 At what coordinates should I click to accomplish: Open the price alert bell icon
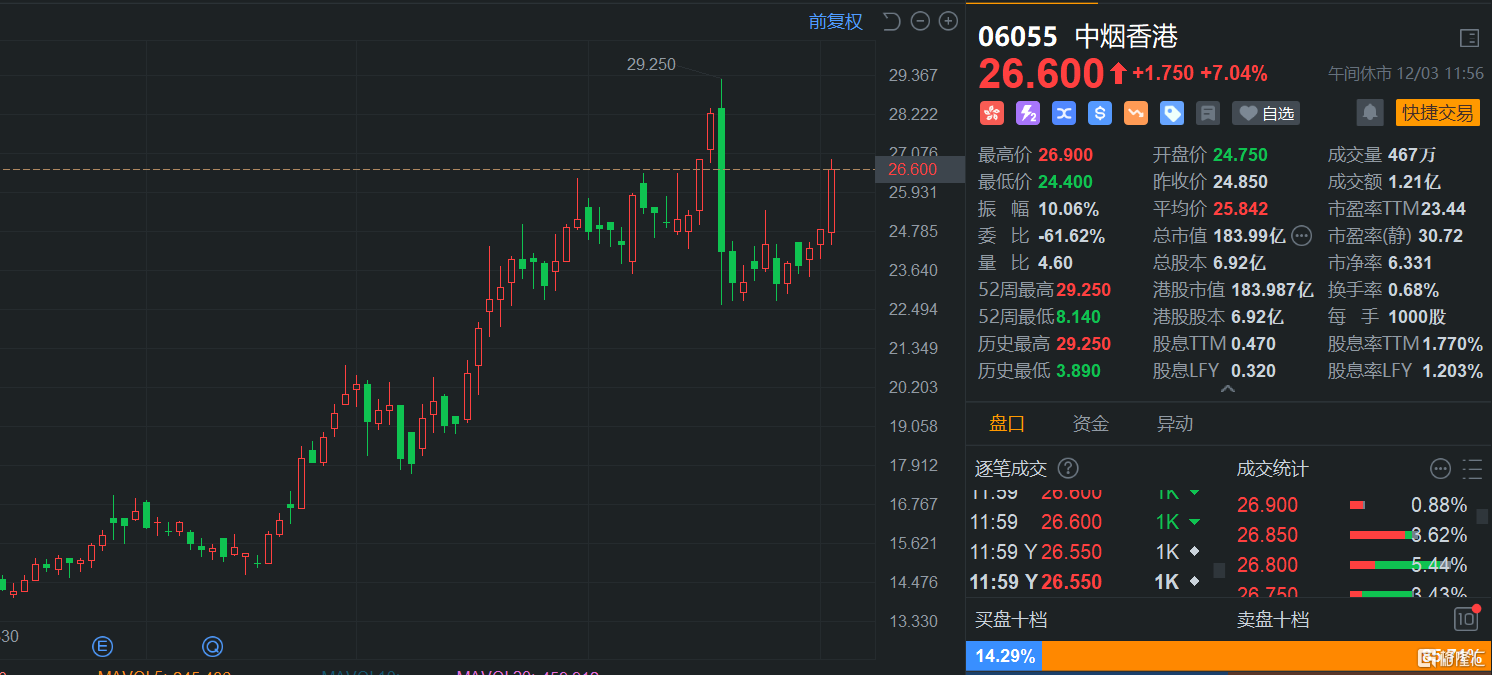pyautogui.click(x=1370, y=113)
